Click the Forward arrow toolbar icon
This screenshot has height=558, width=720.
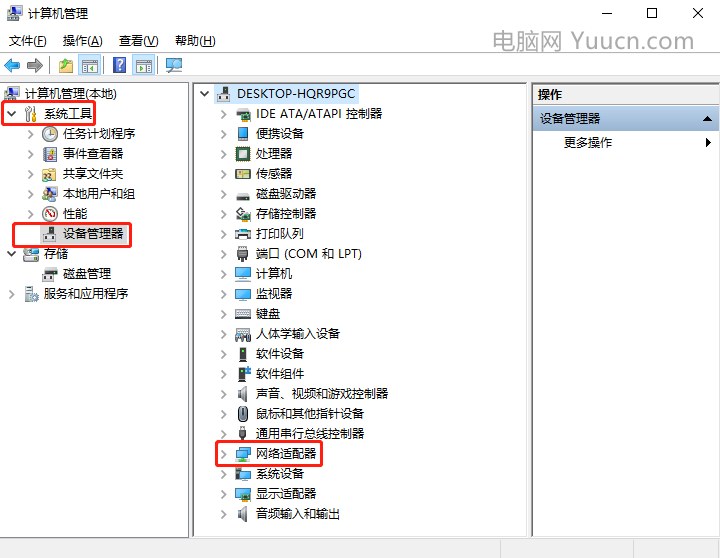tap(35, 66)
